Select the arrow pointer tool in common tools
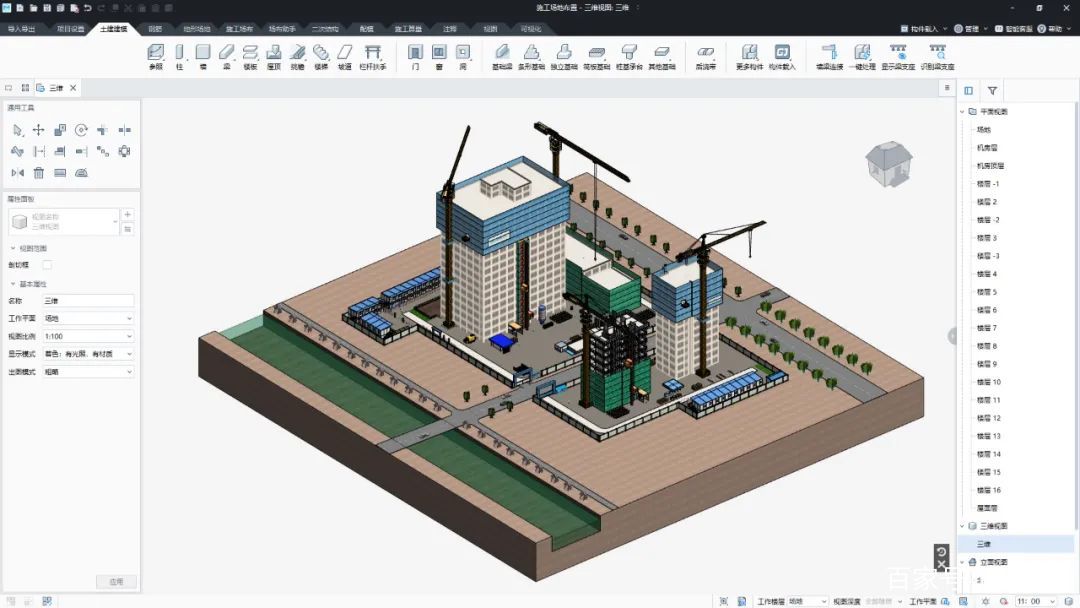 17,129
